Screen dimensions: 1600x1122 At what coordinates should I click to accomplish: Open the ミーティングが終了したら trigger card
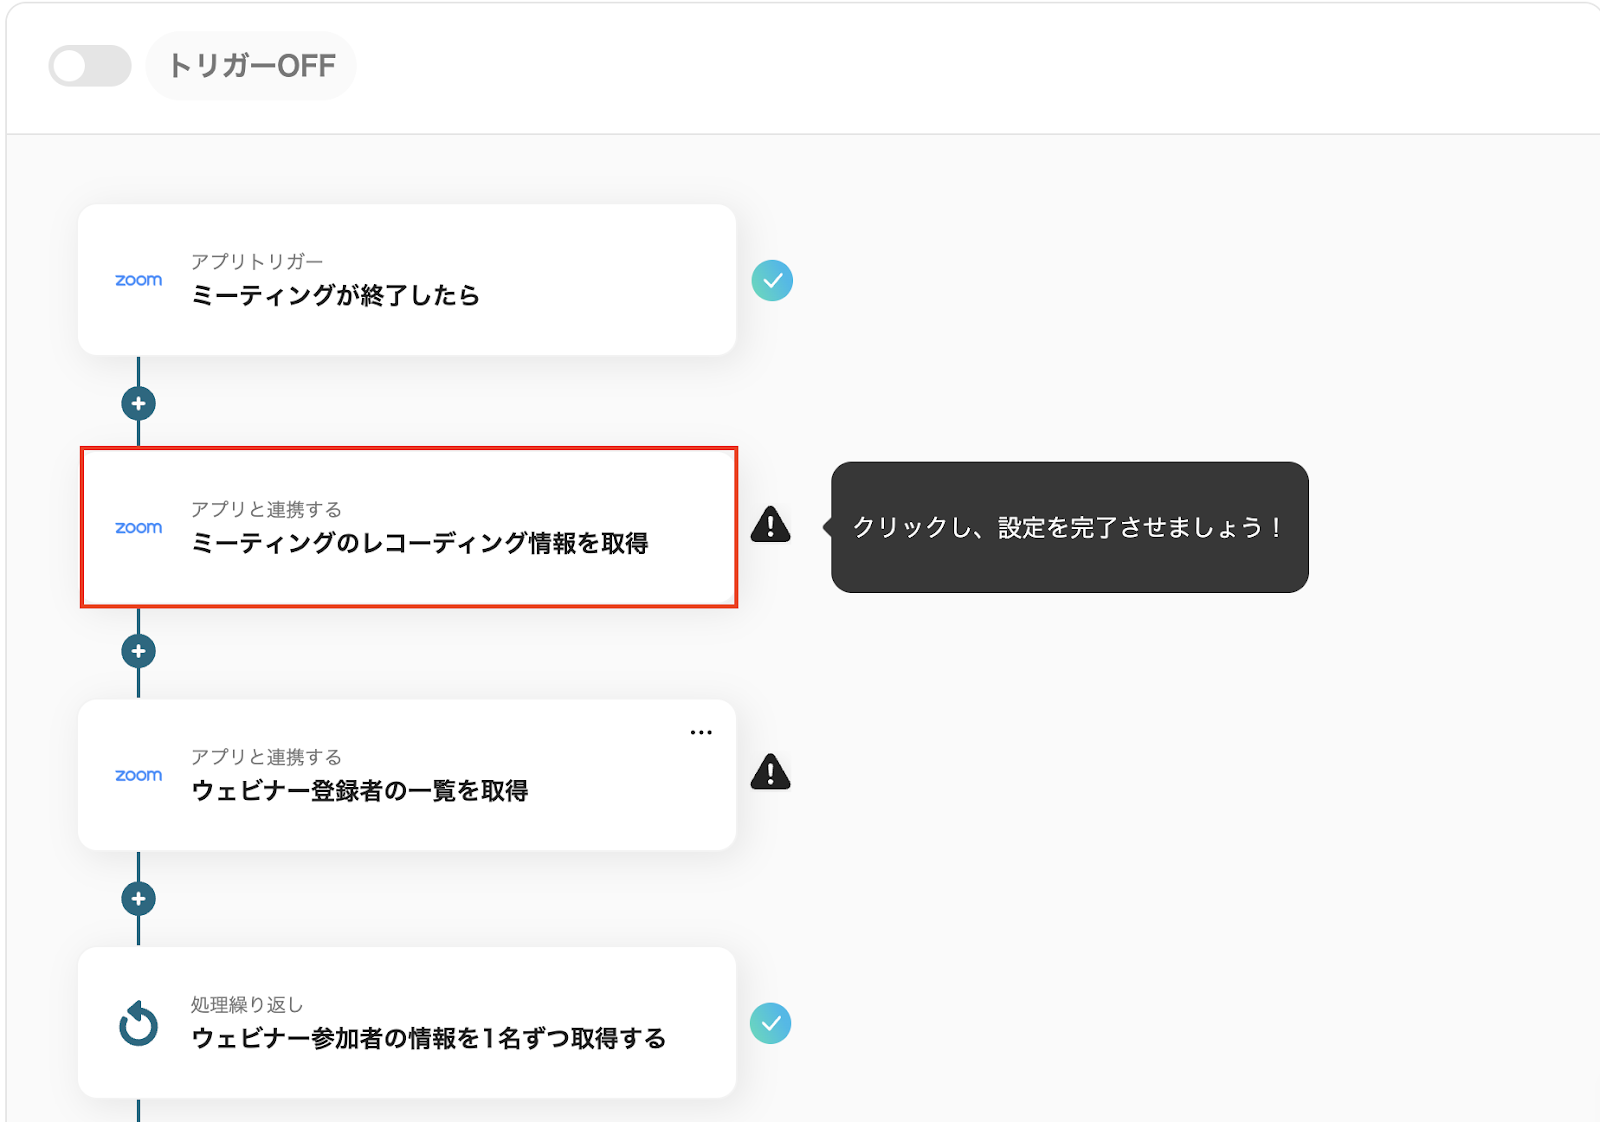click(x=407, y=280)
